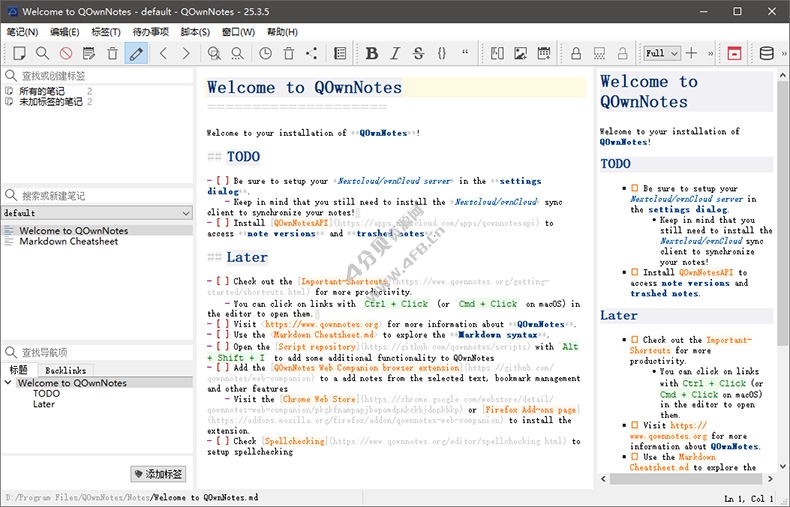
Task: Click the insert link icon
Action: pyautogui.click(x=497, y=53)
